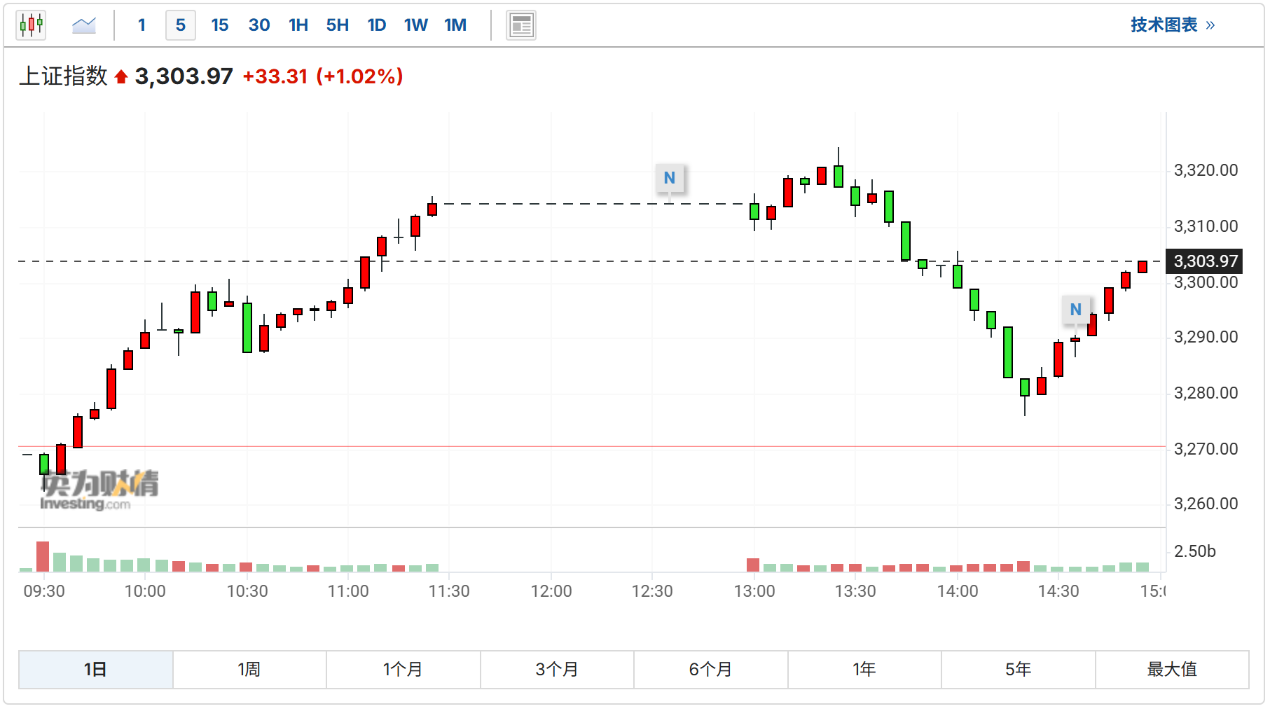Image resolution: width=1270 pixels, height=711 pixels.
Task: Select the 1 minute interval
Action: (x=142, y=25)
